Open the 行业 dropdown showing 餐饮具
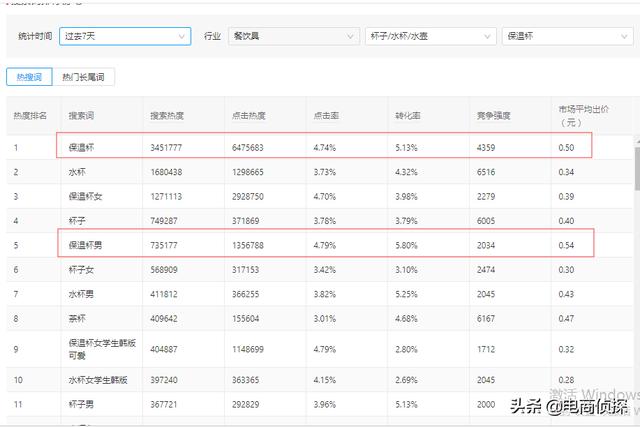640x427 pixels. point(294,36)
